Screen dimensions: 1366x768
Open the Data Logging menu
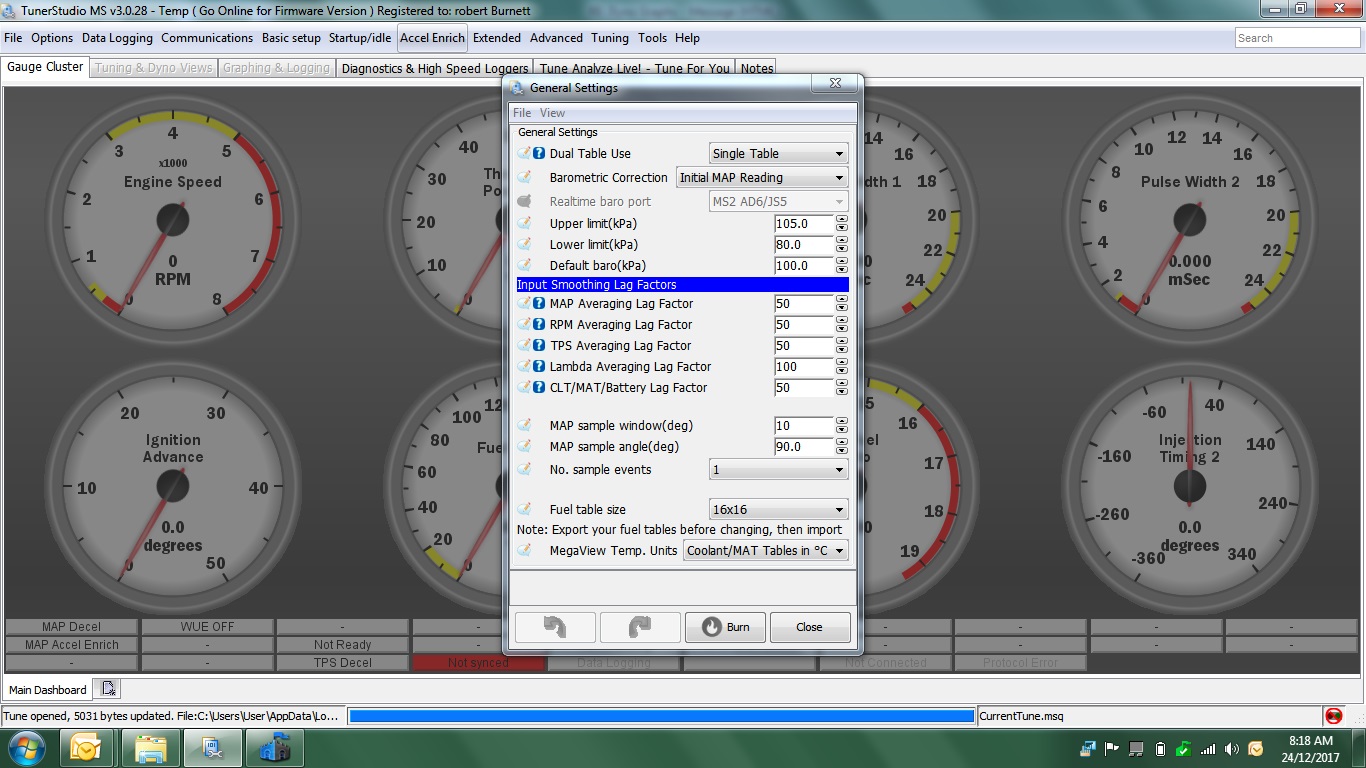point(117,38)
